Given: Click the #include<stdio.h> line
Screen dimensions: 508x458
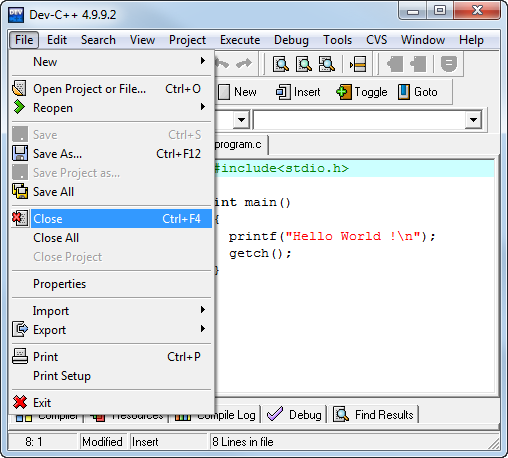Looking at the screenshot, I should click(x=282, y=168).
